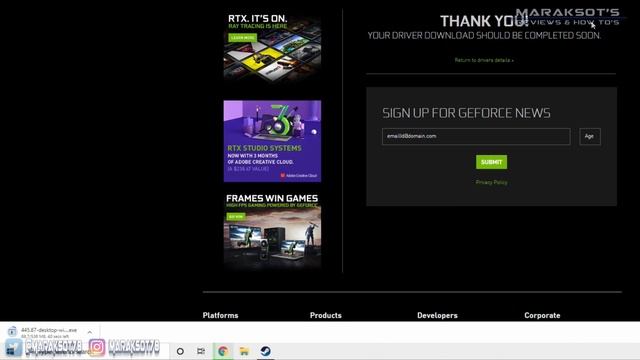640x360 pixels.
Task: Click the Age field
Action: [590, 136]
